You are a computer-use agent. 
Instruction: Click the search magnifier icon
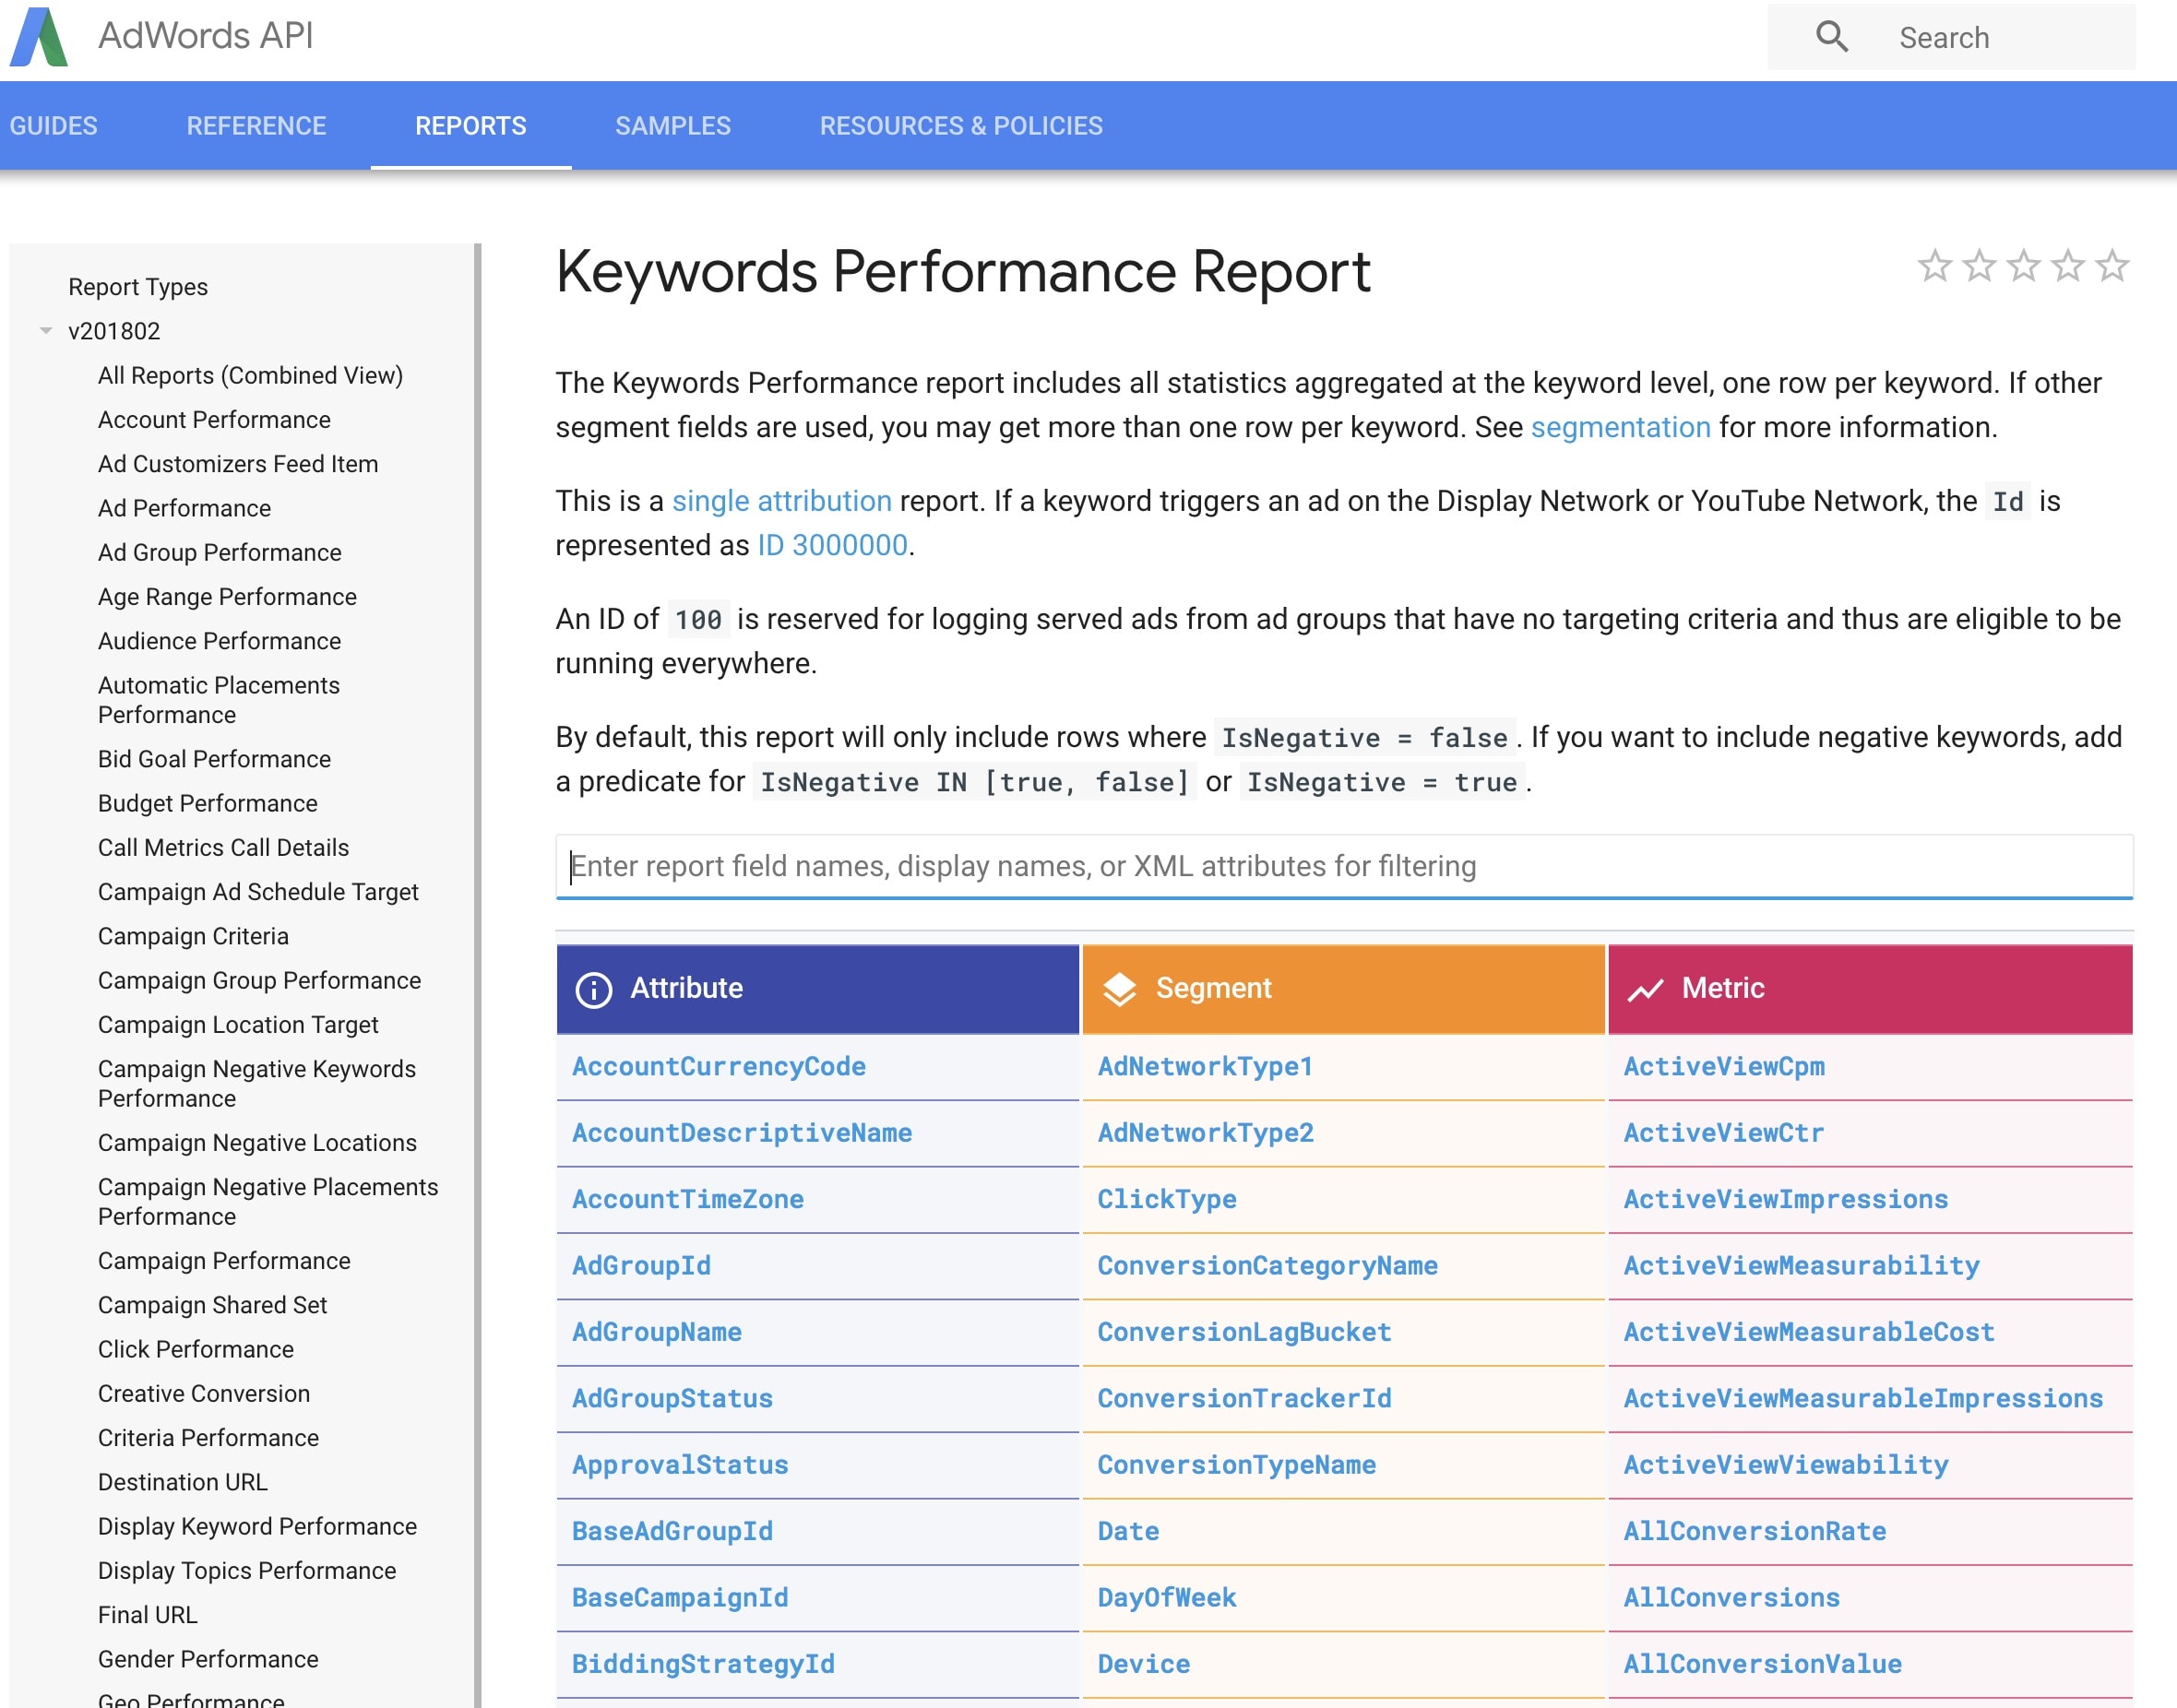[x=1831, y=37]
